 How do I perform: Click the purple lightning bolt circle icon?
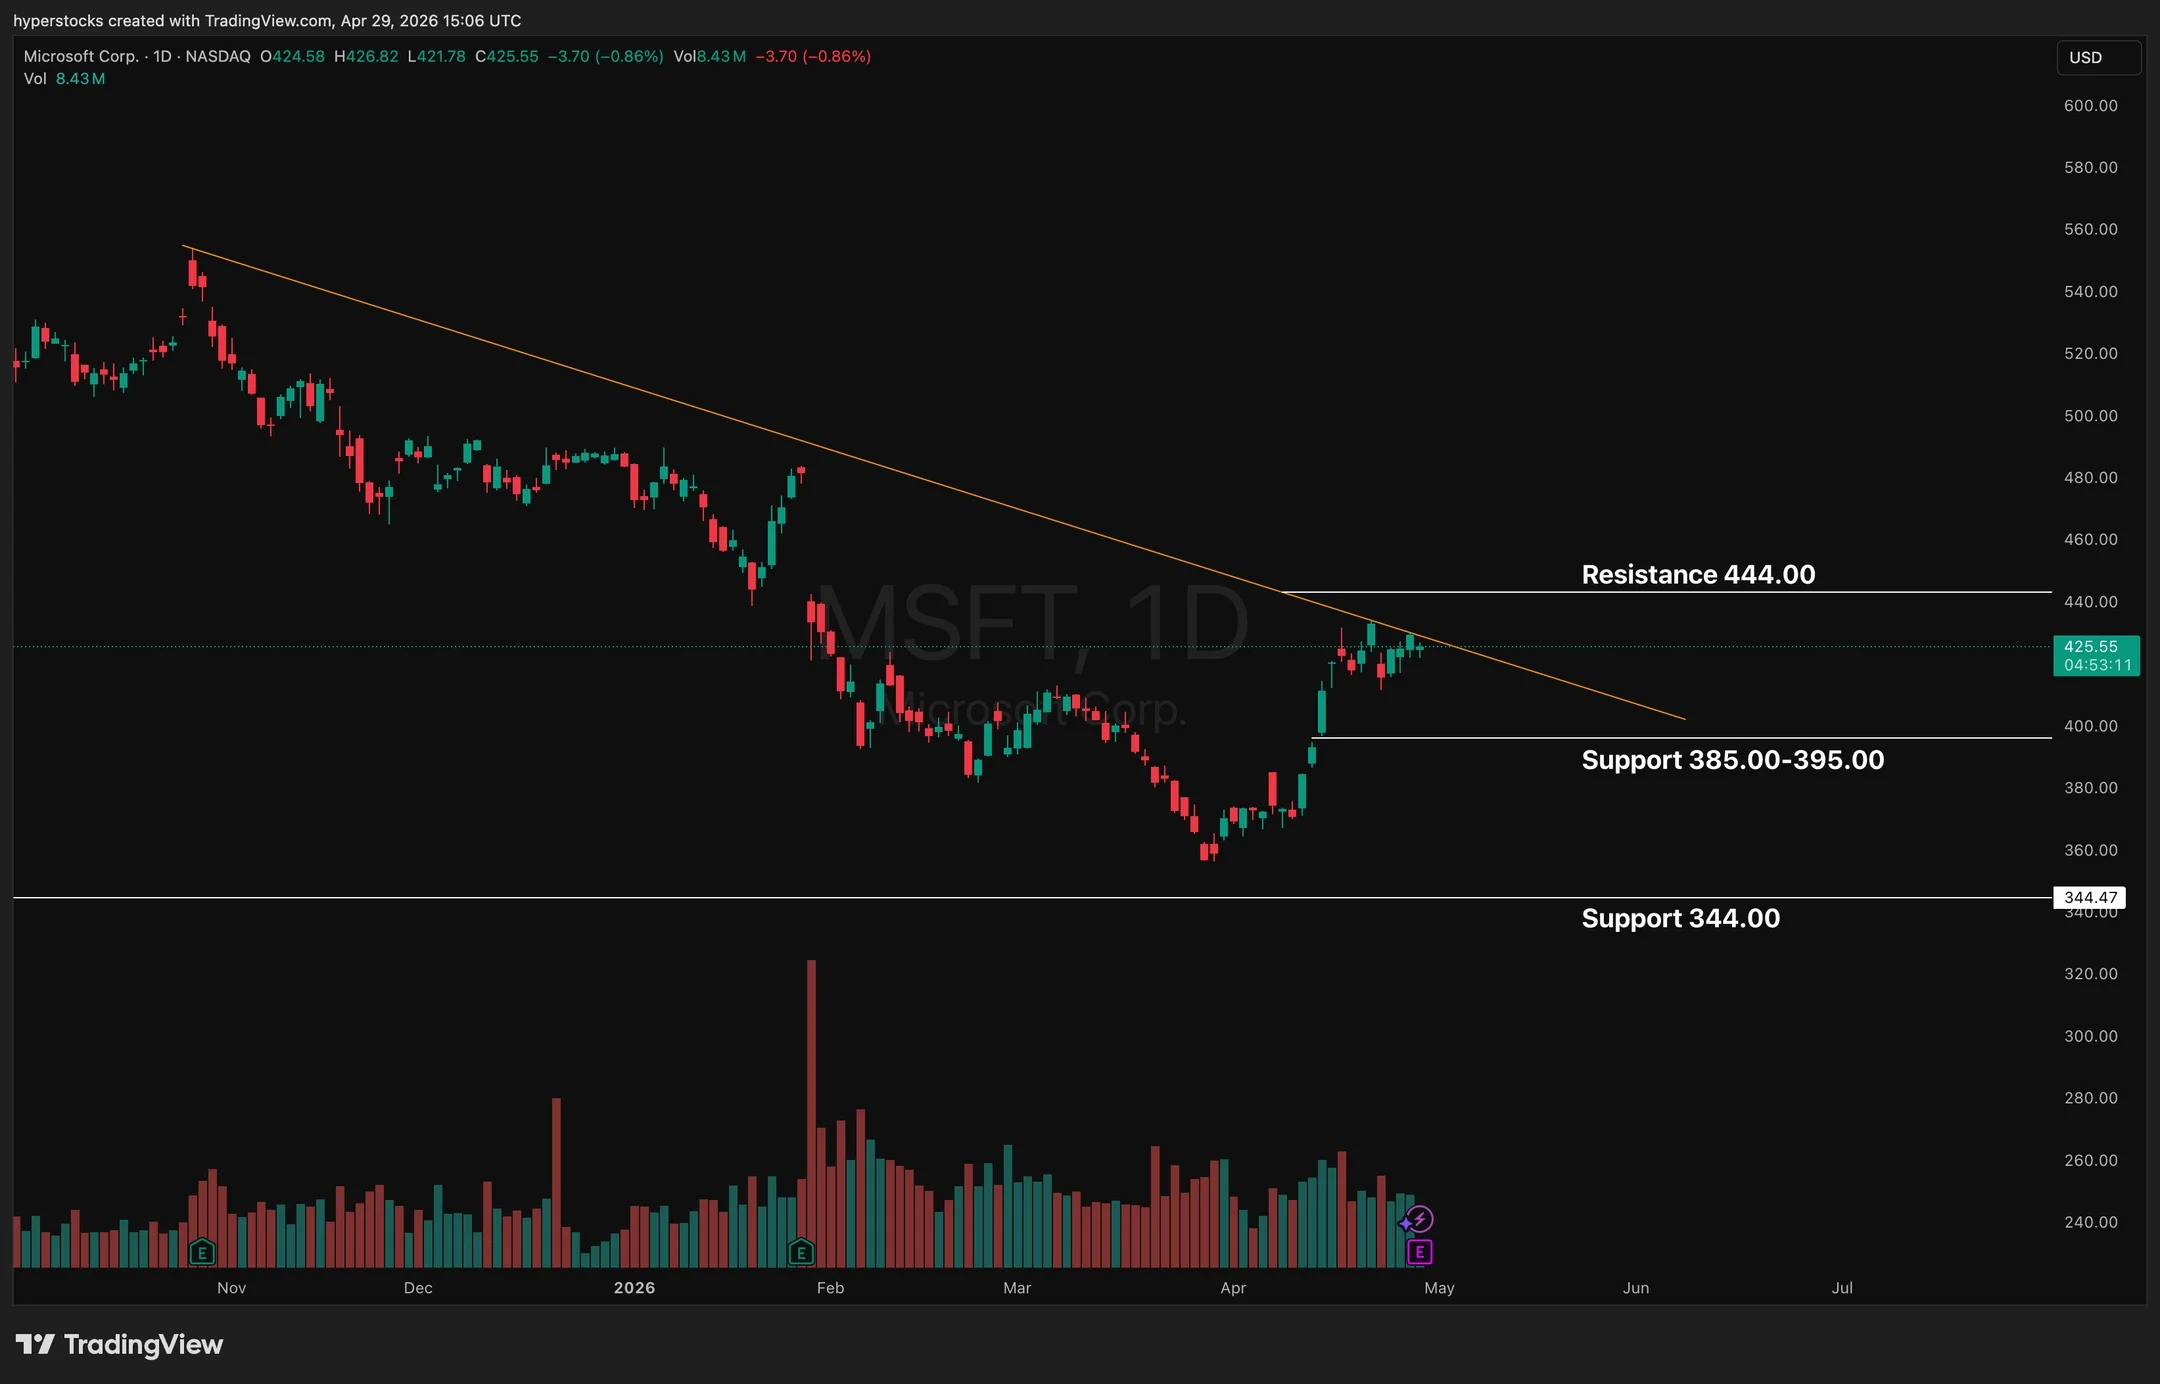(x=1421, y=1219)
